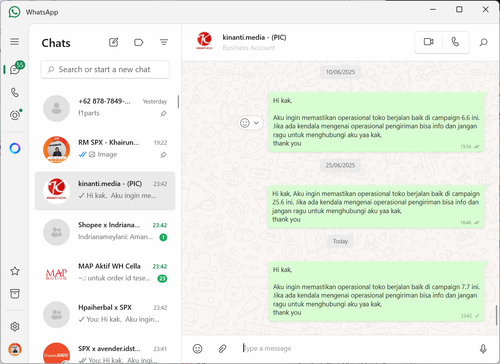Click the campaign 25.6 message bubble

pos(376,207)
